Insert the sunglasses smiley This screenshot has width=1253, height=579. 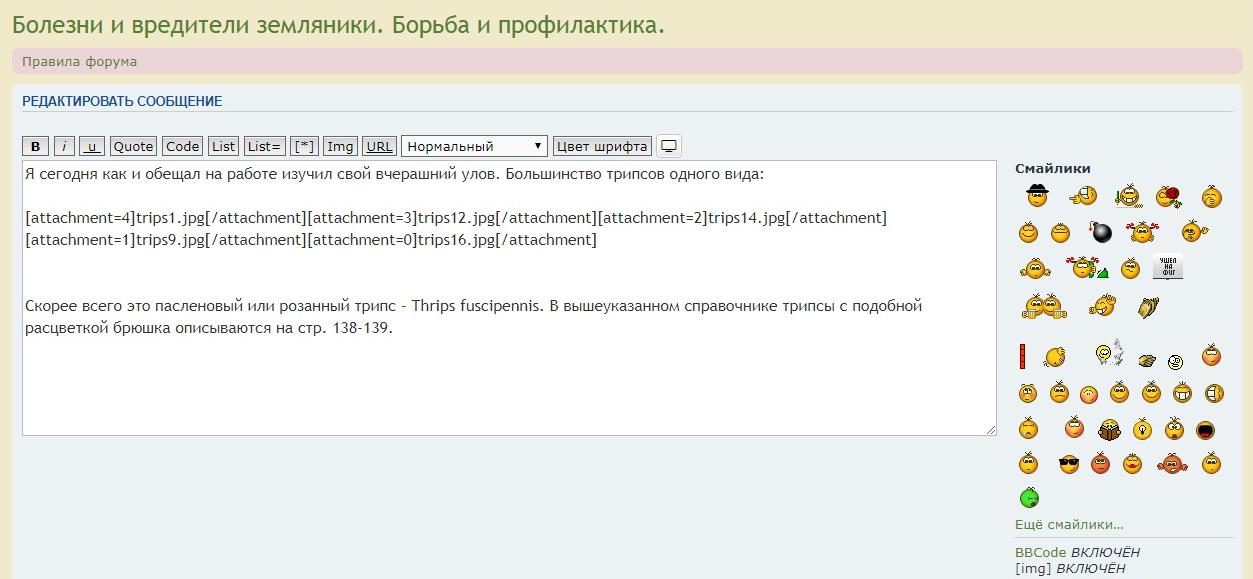tap(1069, 464)
